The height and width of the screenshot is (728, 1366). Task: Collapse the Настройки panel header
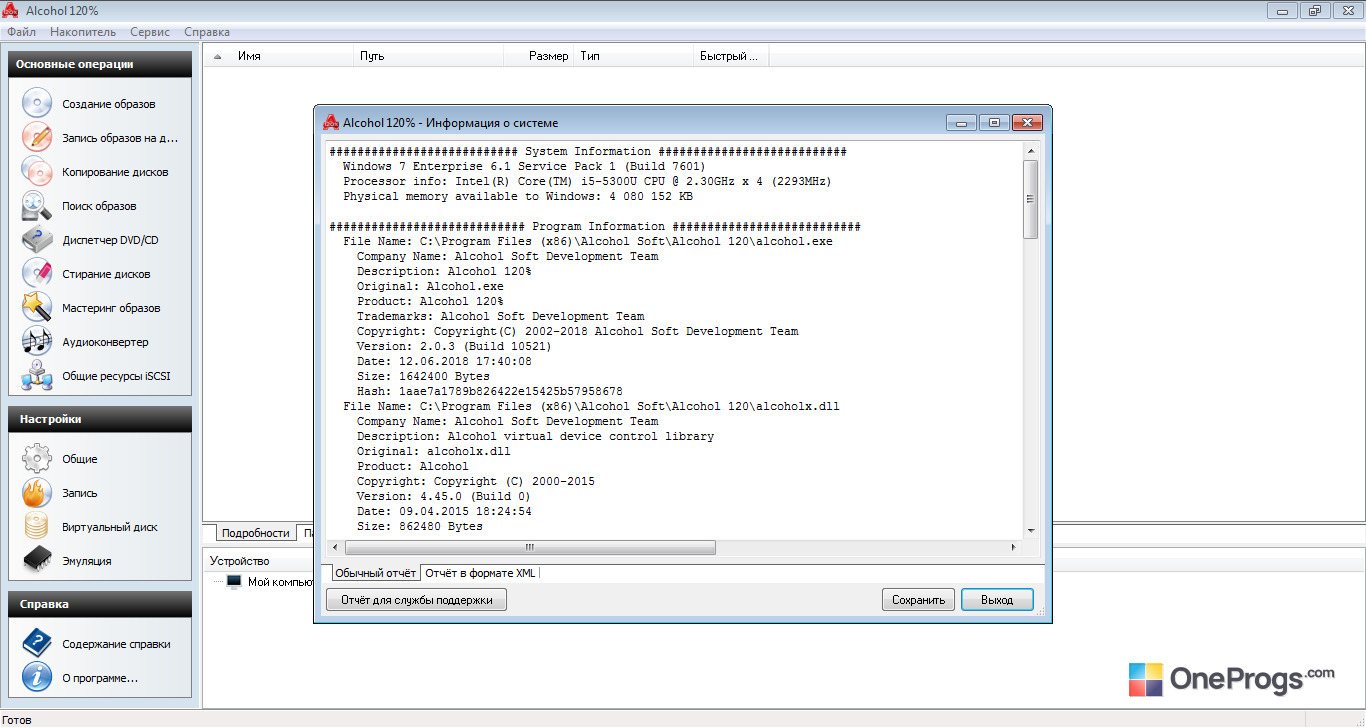tap(100, 419)
